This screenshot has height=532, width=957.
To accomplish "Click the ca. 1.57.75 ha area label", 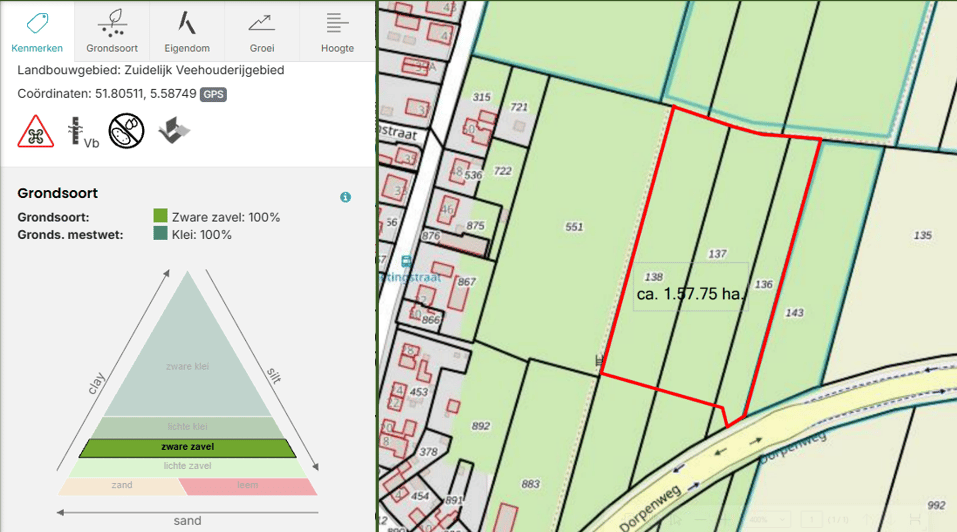I will (x=690, y=294).
